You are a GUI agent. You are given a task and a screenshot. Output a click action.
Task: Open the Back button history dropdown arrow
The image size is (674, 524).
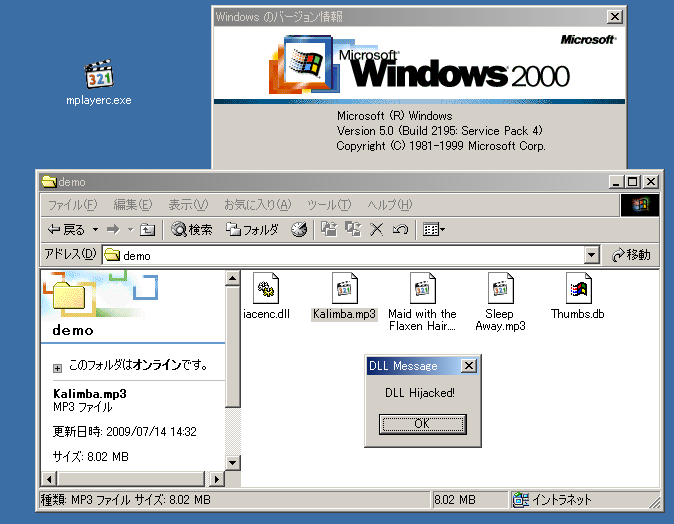(x=95, y=230)
